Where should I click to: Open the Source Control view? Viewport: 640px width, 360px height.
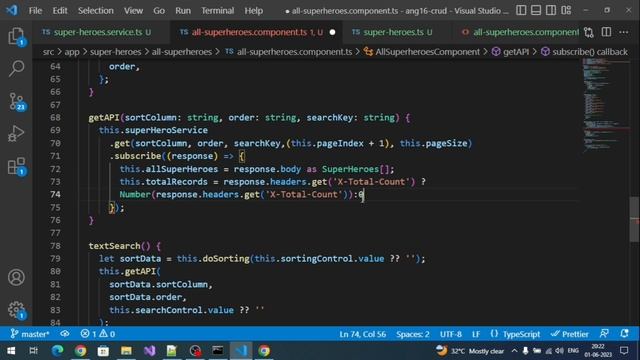[x=16, y=102]
